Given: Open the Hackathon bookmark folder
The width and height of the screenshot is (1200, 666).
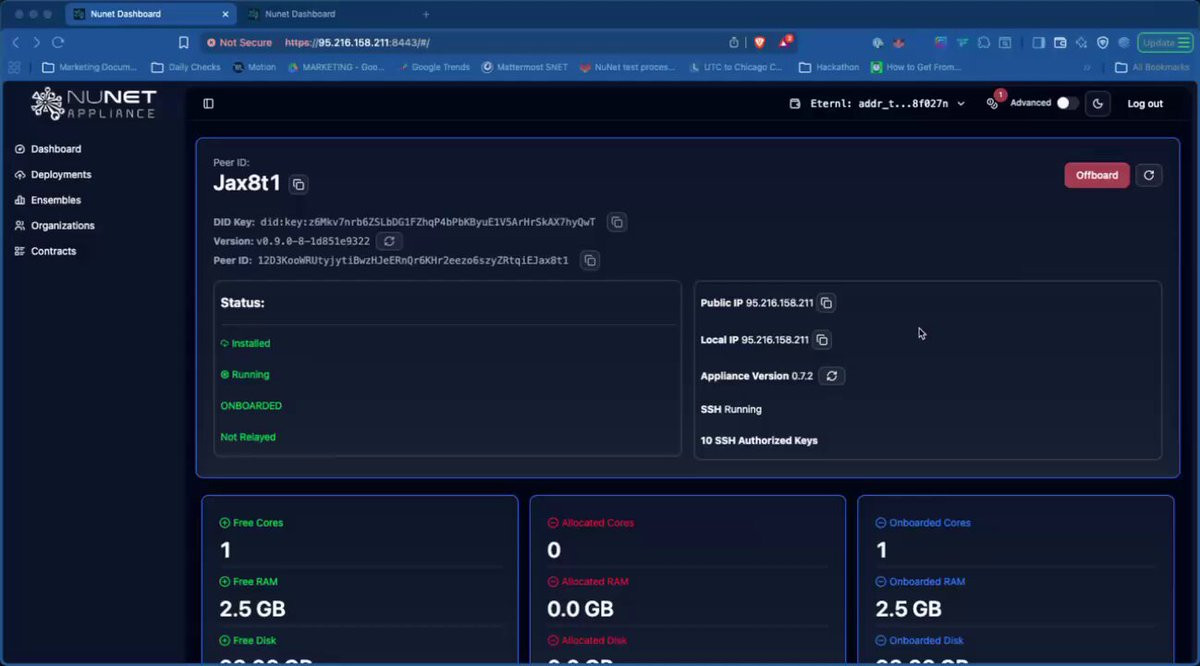Looking at the screenshot, I should (829, 68).
